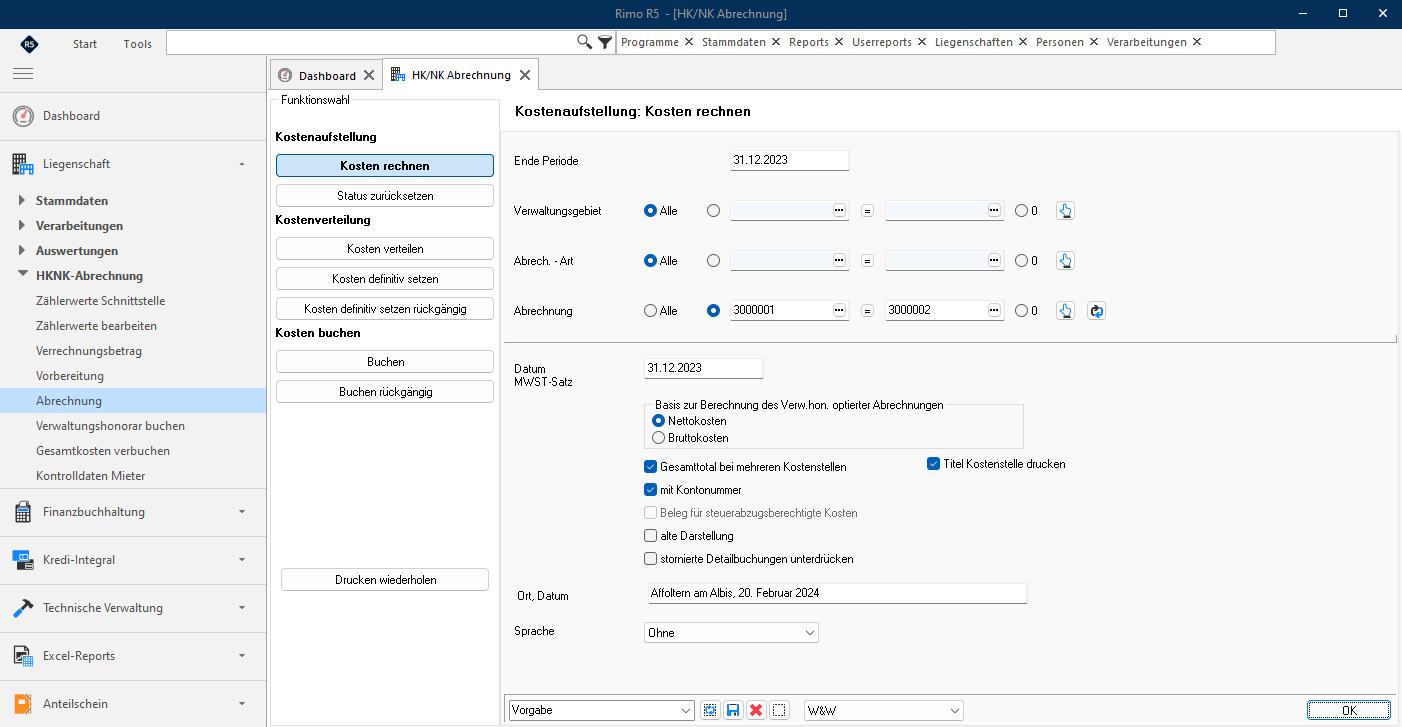This screenshot has width=1402, height=727.
Task: Click the Rimo R5 logo icon
Action: point(30,44)
